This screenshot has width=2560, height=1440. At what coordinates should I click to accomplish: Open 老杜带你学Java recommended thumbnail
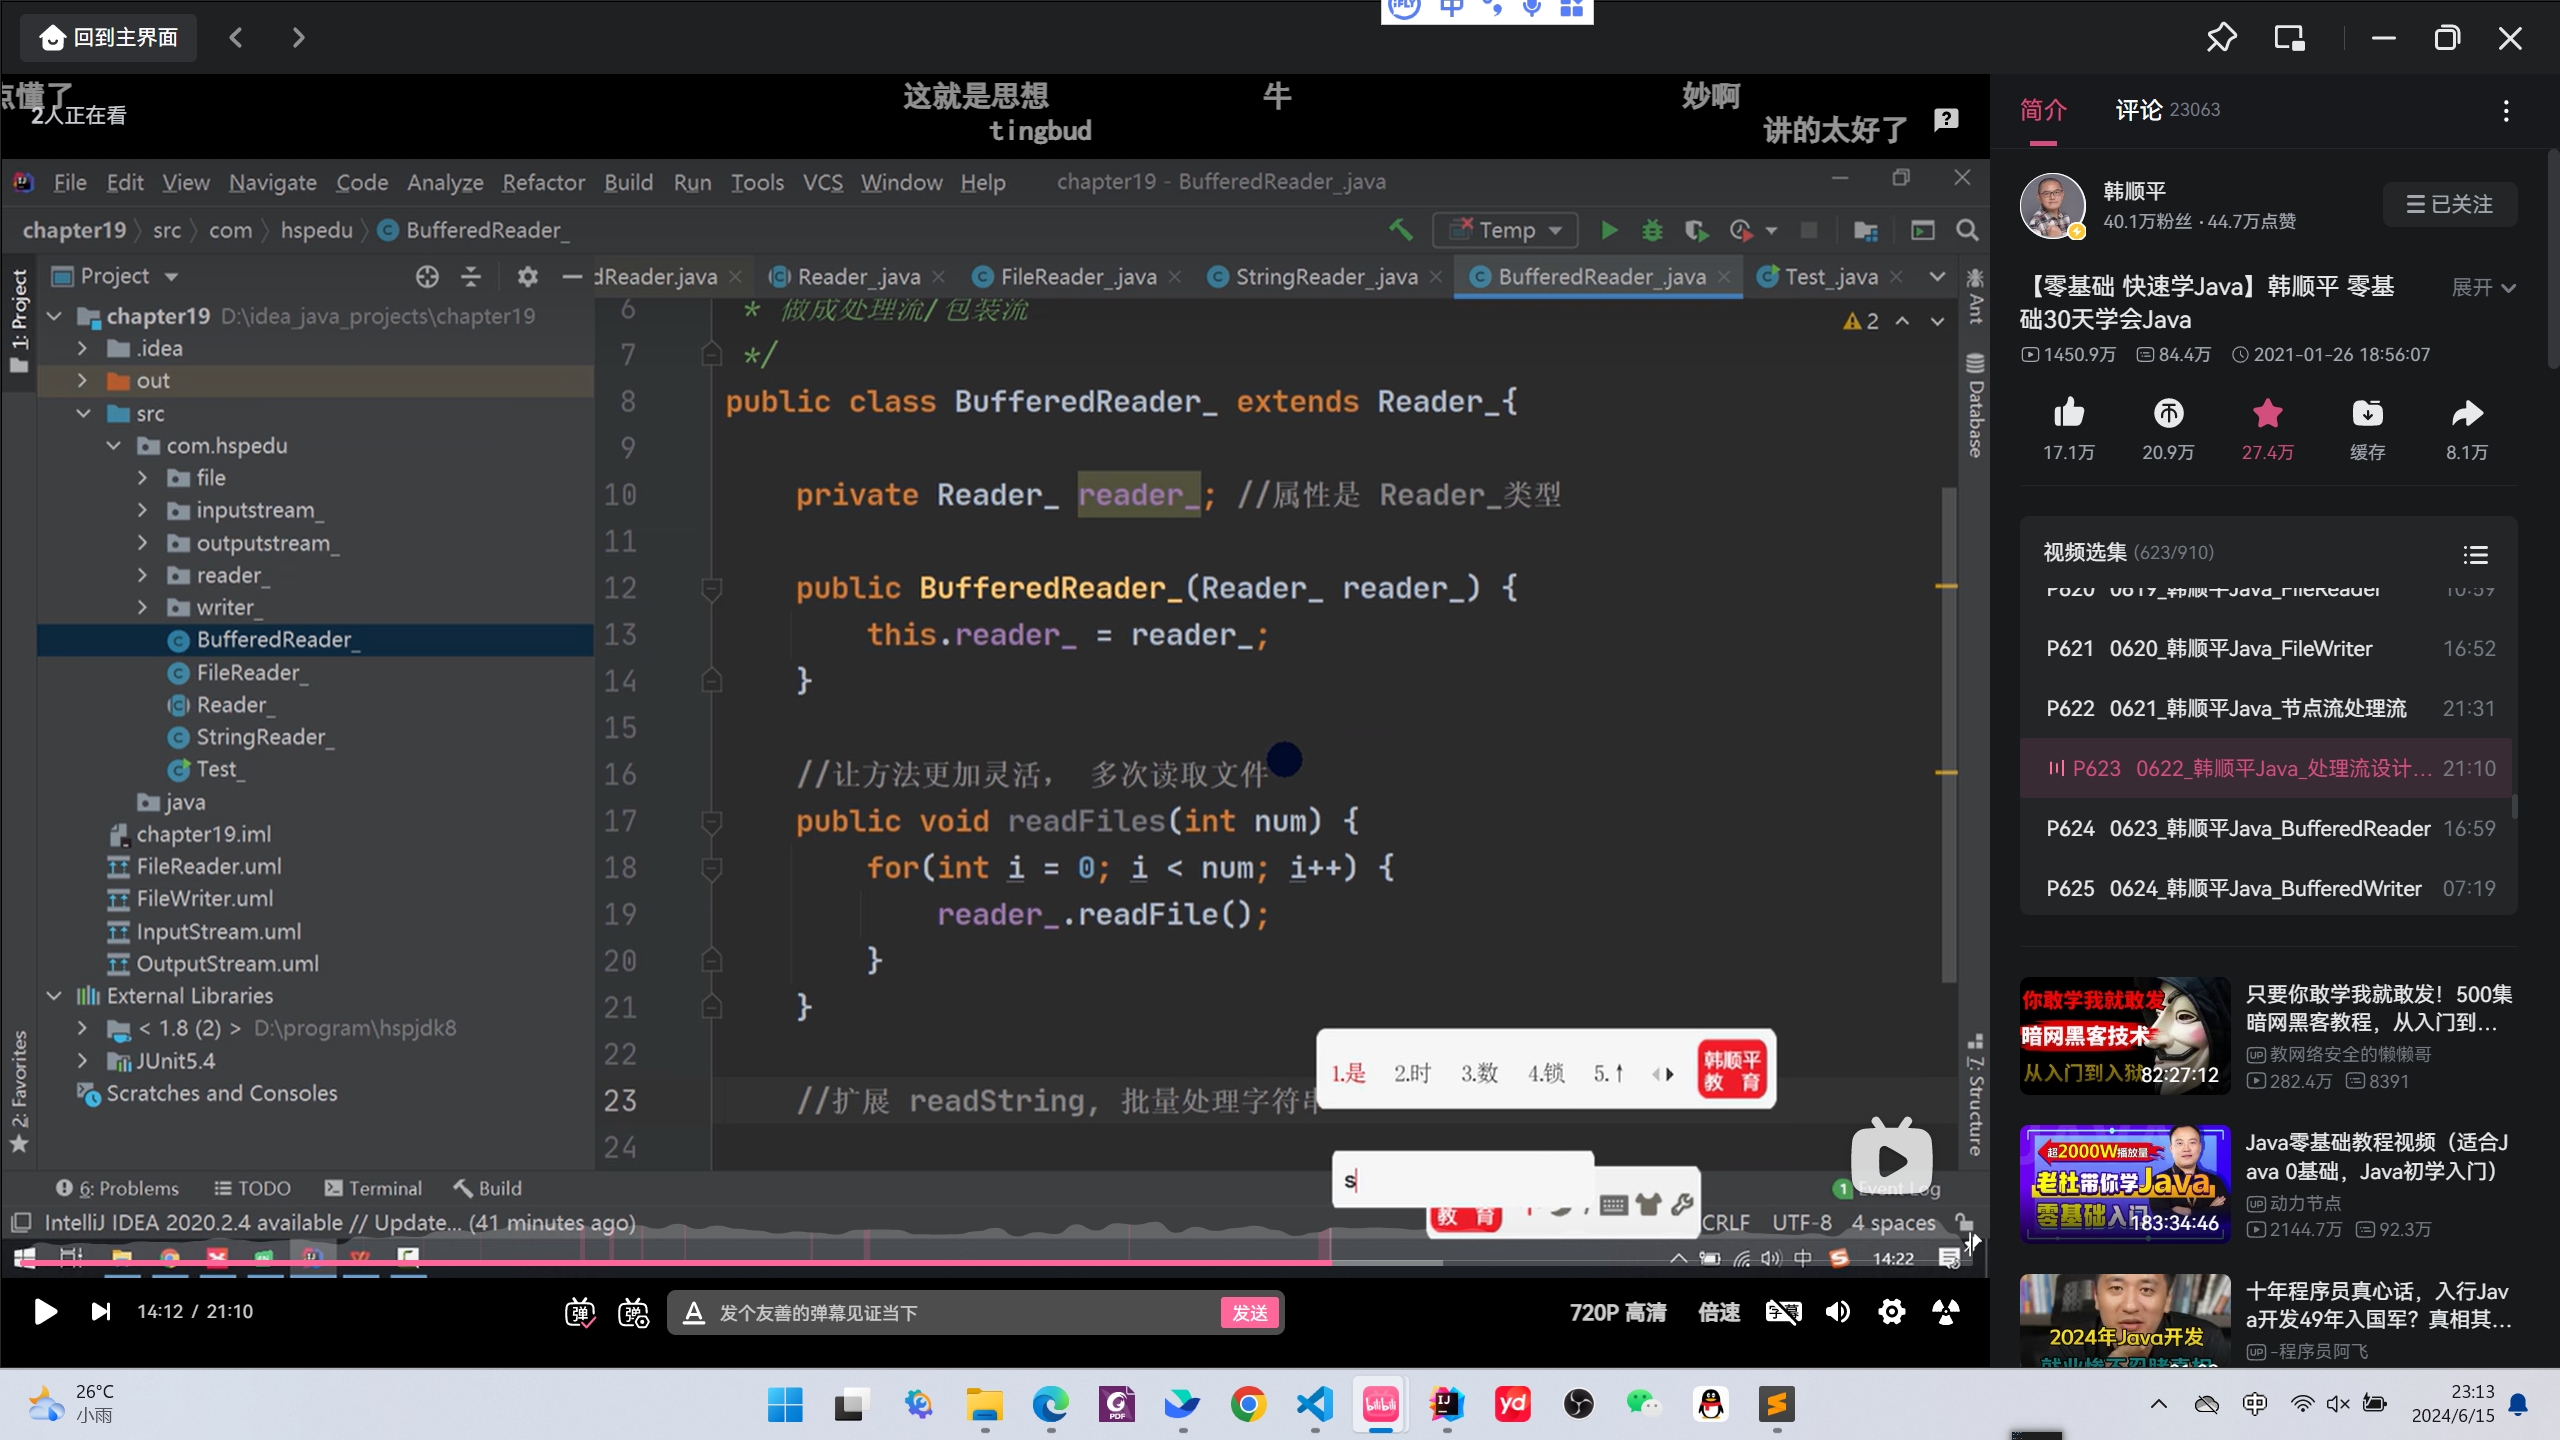pyautogui.click(x=2125, y=1183)
